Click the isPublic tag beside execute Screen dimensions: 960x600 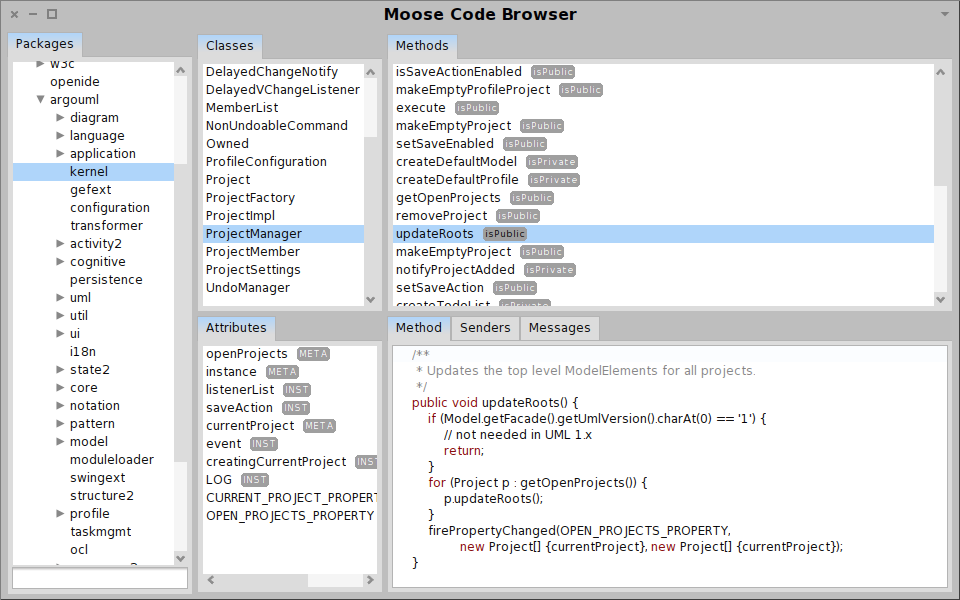pos(476,108)
